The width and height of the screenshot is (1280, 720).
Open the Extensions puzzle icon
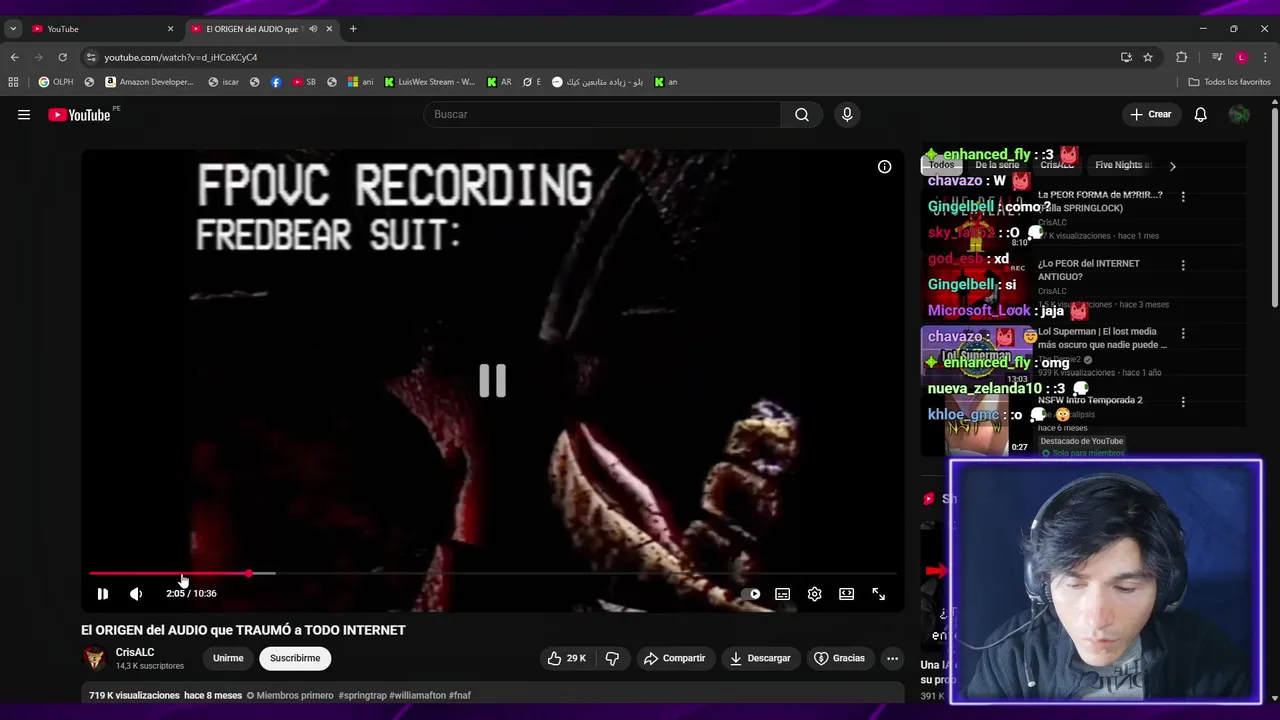click(1181, 57)
